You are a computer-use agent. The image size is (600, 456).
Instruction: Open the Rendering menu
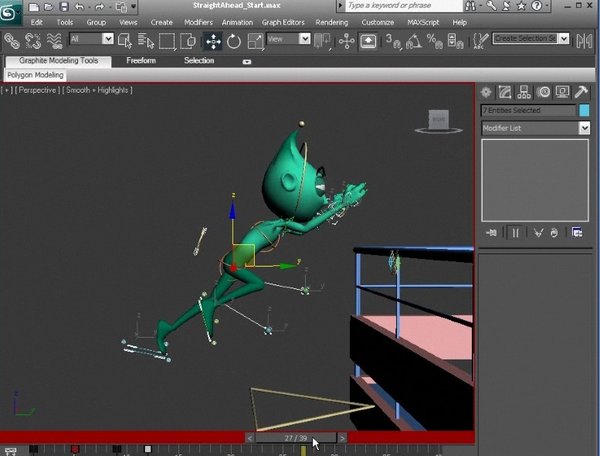tap(332, 22)
